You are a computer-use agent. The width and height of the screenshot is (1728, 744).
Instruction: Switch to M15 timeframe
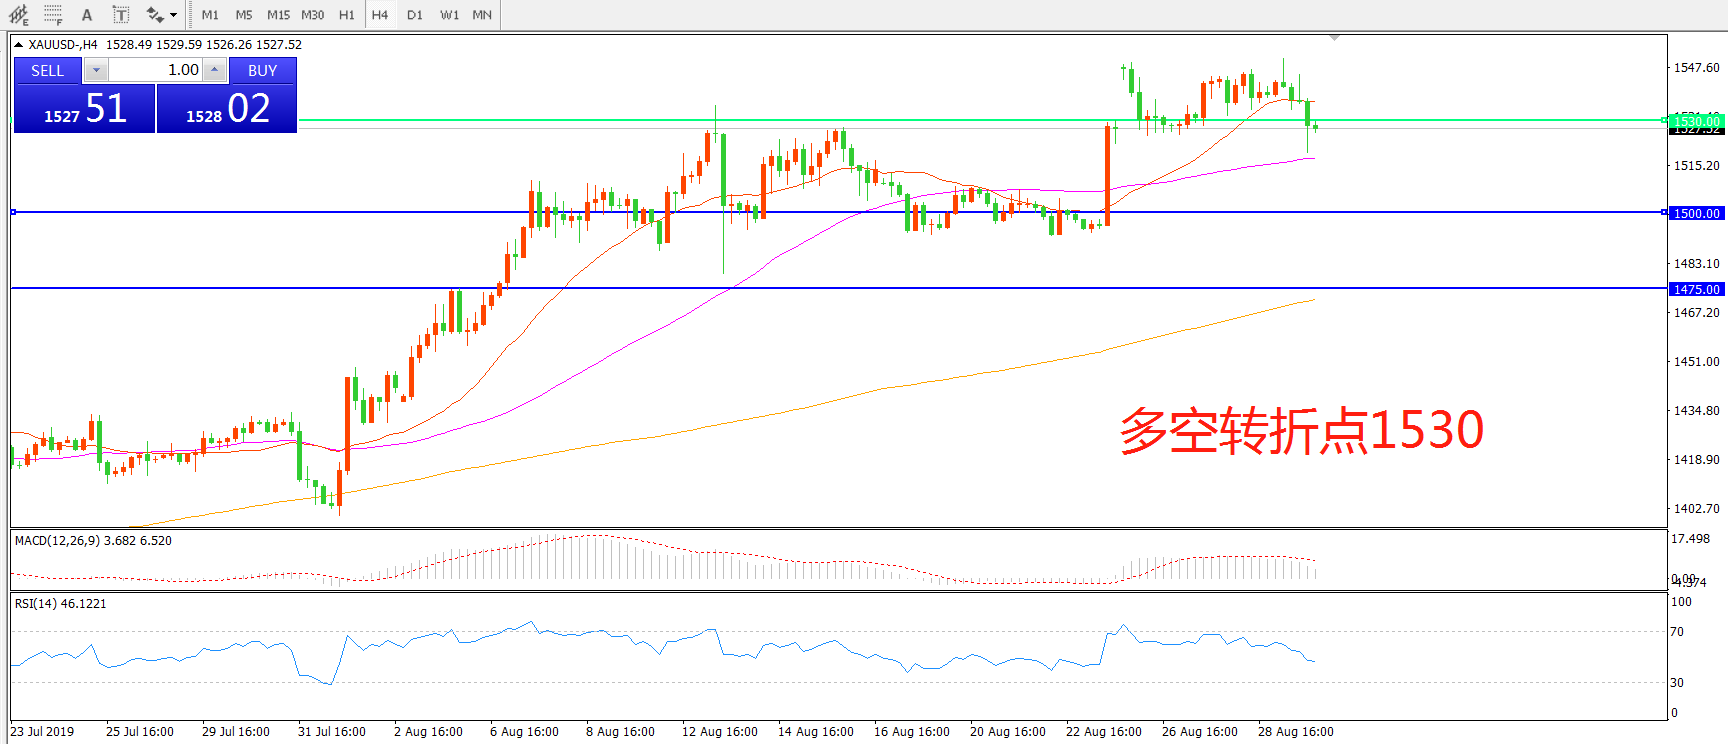[278, 15]
